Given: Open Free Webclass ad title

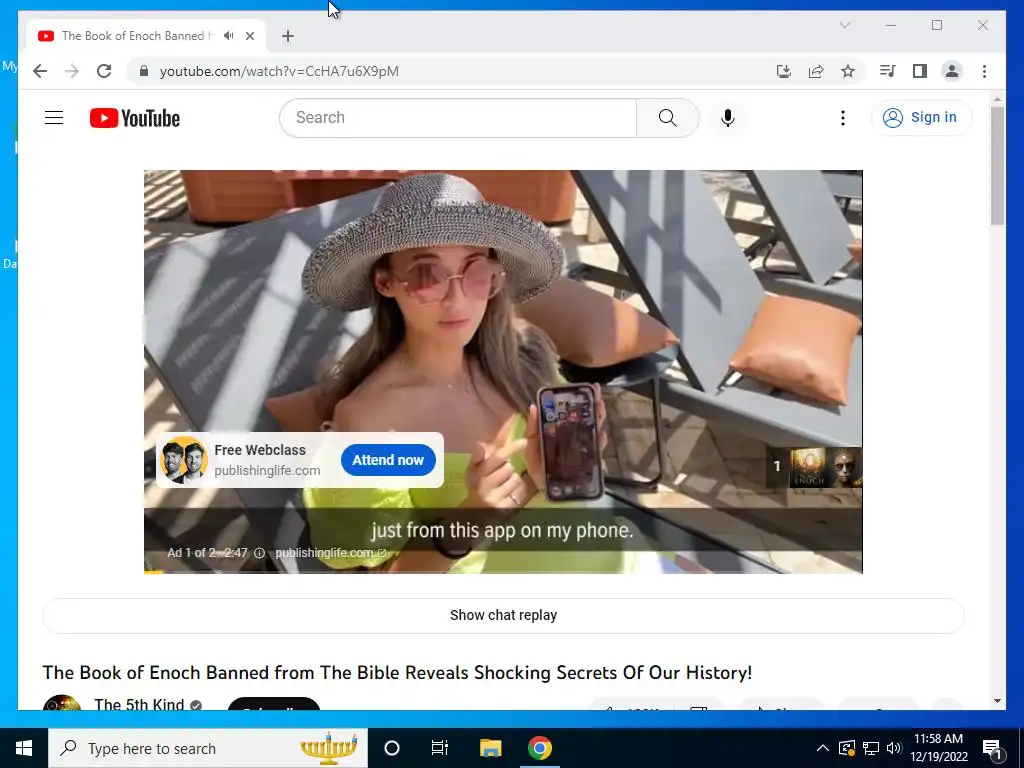Looking at the screenshot, I should coord(260,450).
